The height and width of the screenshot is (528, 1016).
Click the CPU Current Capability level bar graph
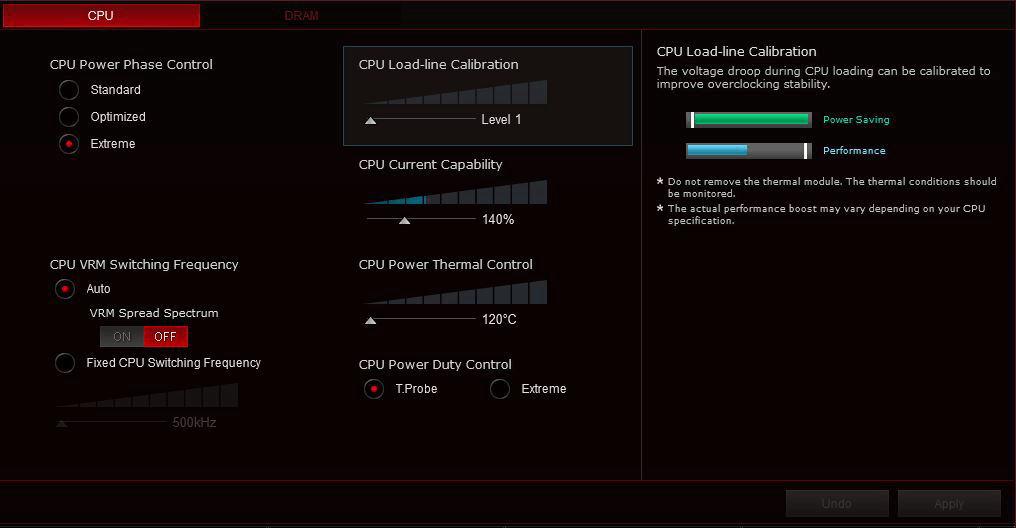455,193
